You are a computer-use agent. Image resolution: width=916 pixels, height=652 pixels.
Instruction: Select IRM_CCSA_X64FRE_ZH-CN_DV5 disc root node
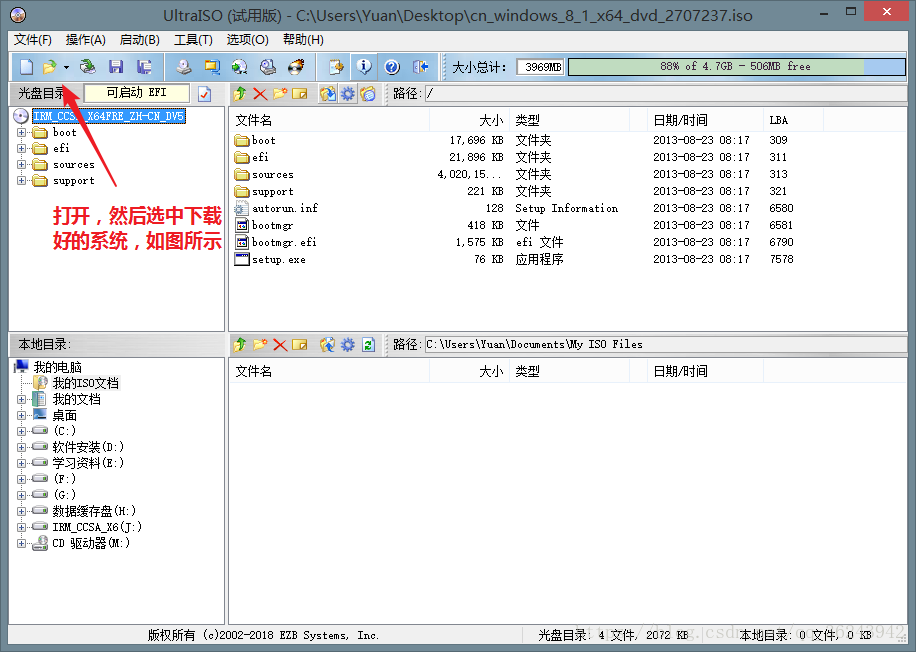109,116
